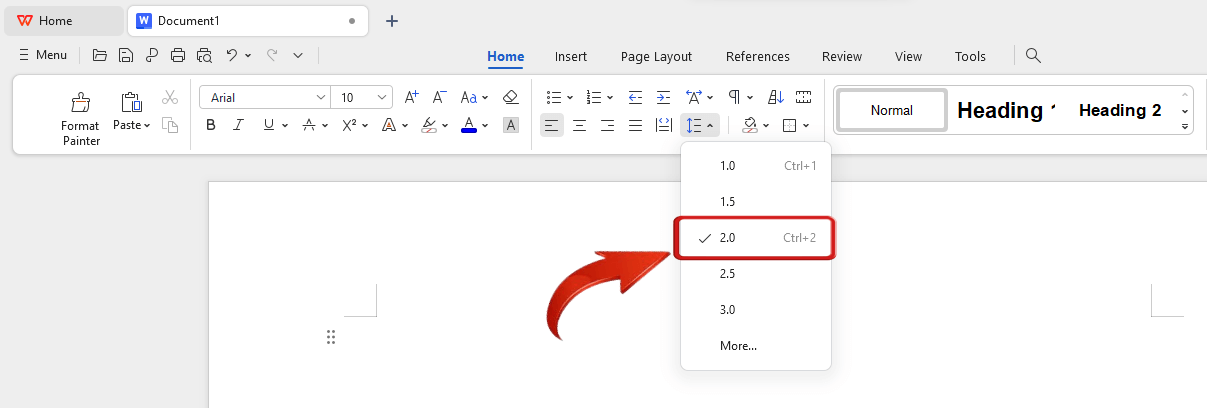Toggle Underline formatting
The height and width of the screenshot is (408, 1207).
pyautogui.click(x=268, y=125)
